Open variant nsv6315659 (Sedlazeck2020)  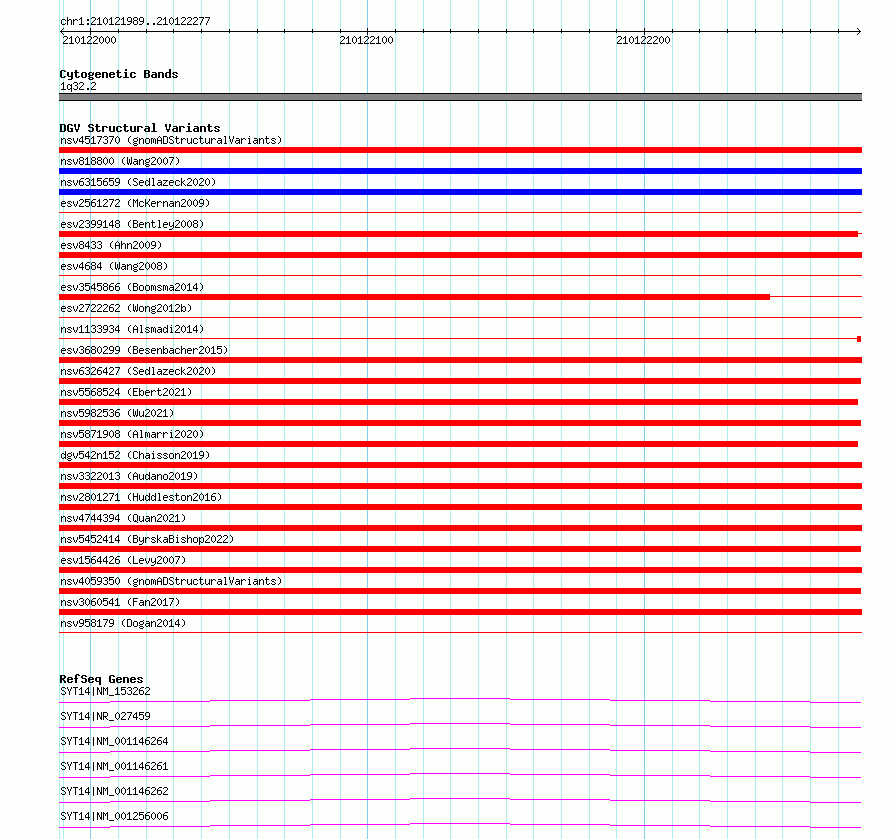138,182
